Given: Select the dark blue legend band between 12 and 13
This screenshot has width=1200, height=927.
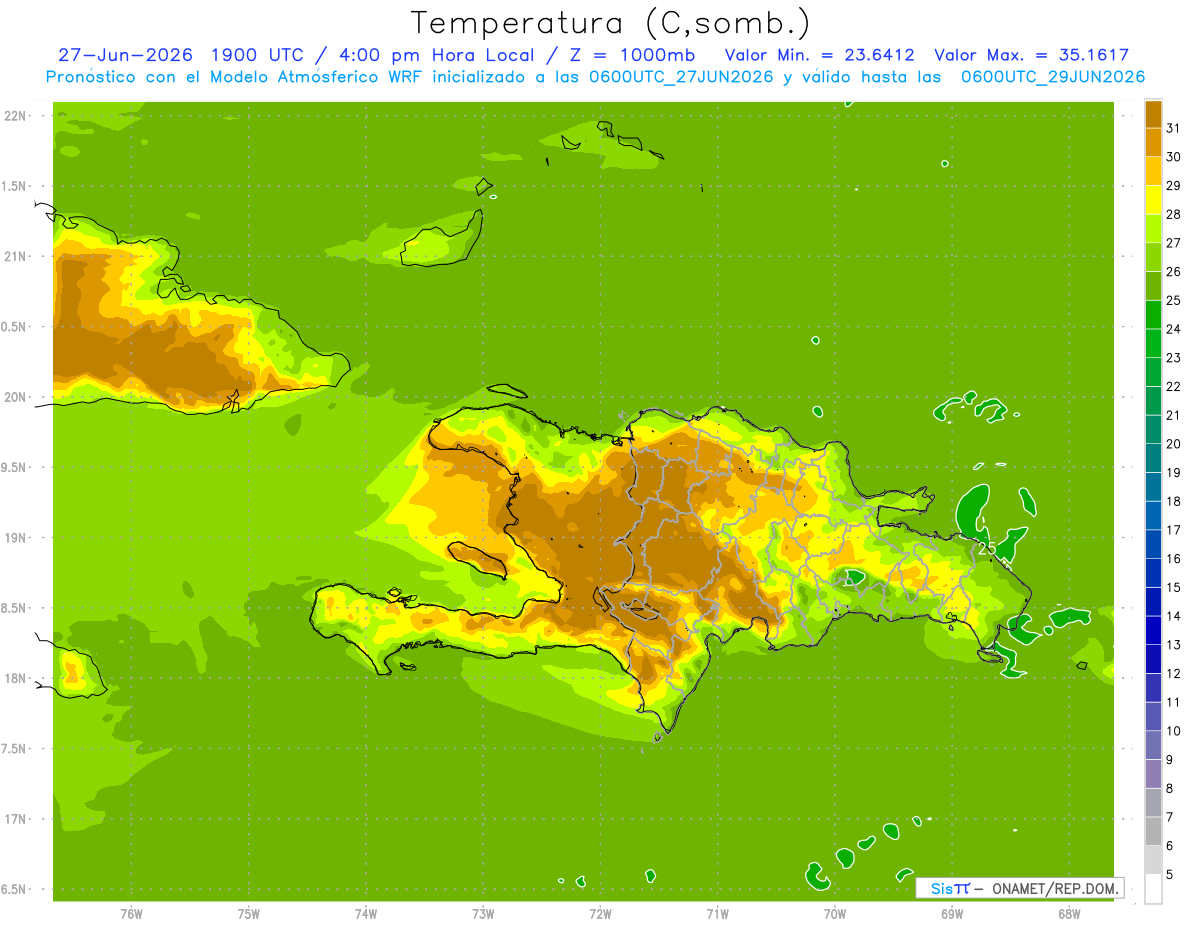Looking at the screenshot, I should 1153,658.
